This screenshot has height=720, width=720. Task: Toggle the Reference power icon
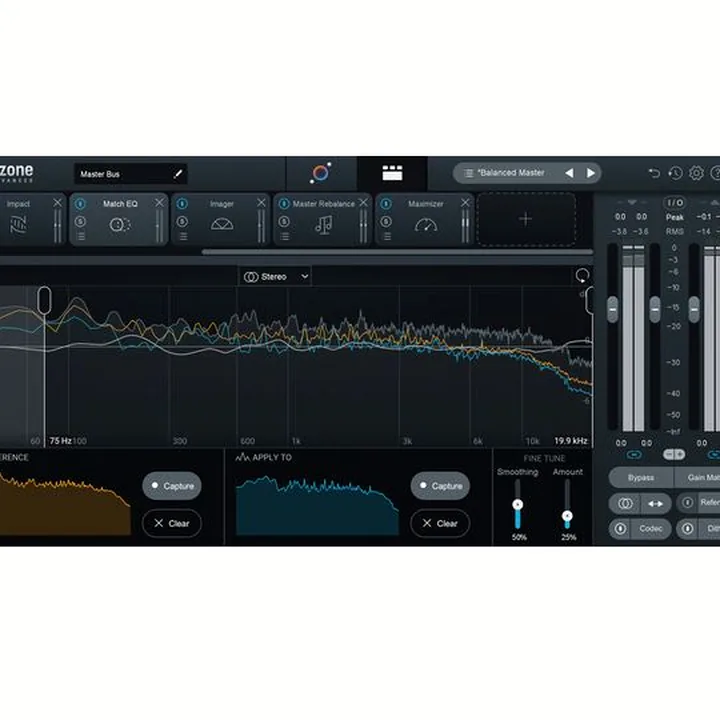[687, 503]
